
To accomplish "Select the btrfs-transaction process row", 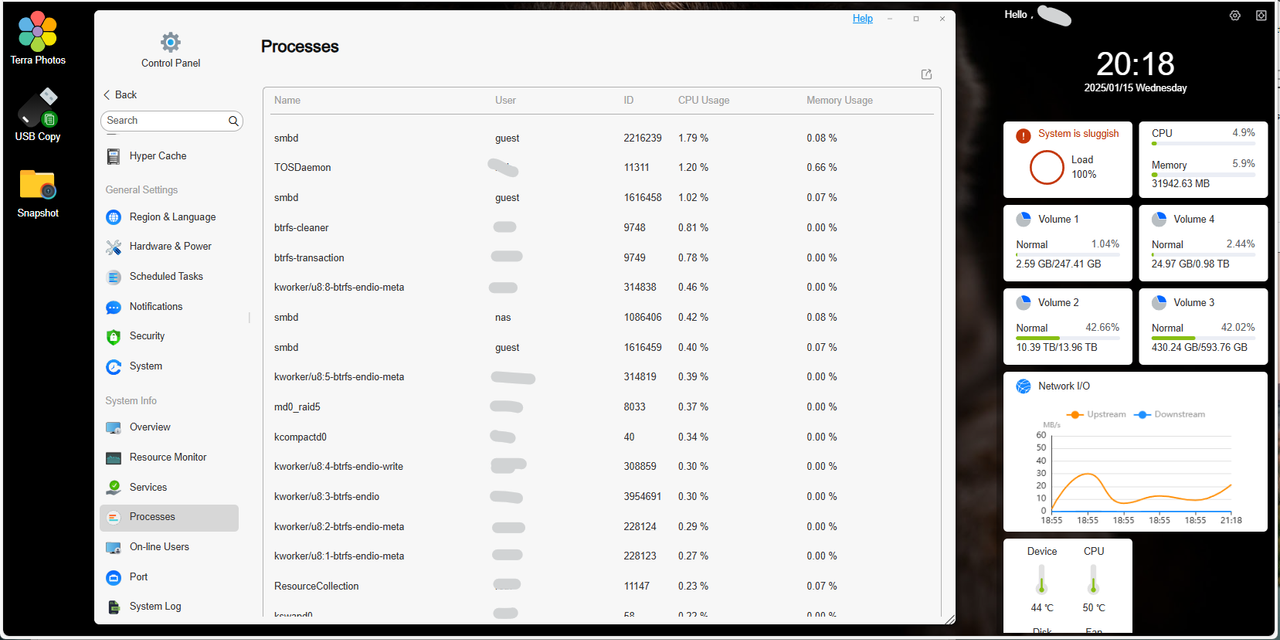I will [602, 258].
